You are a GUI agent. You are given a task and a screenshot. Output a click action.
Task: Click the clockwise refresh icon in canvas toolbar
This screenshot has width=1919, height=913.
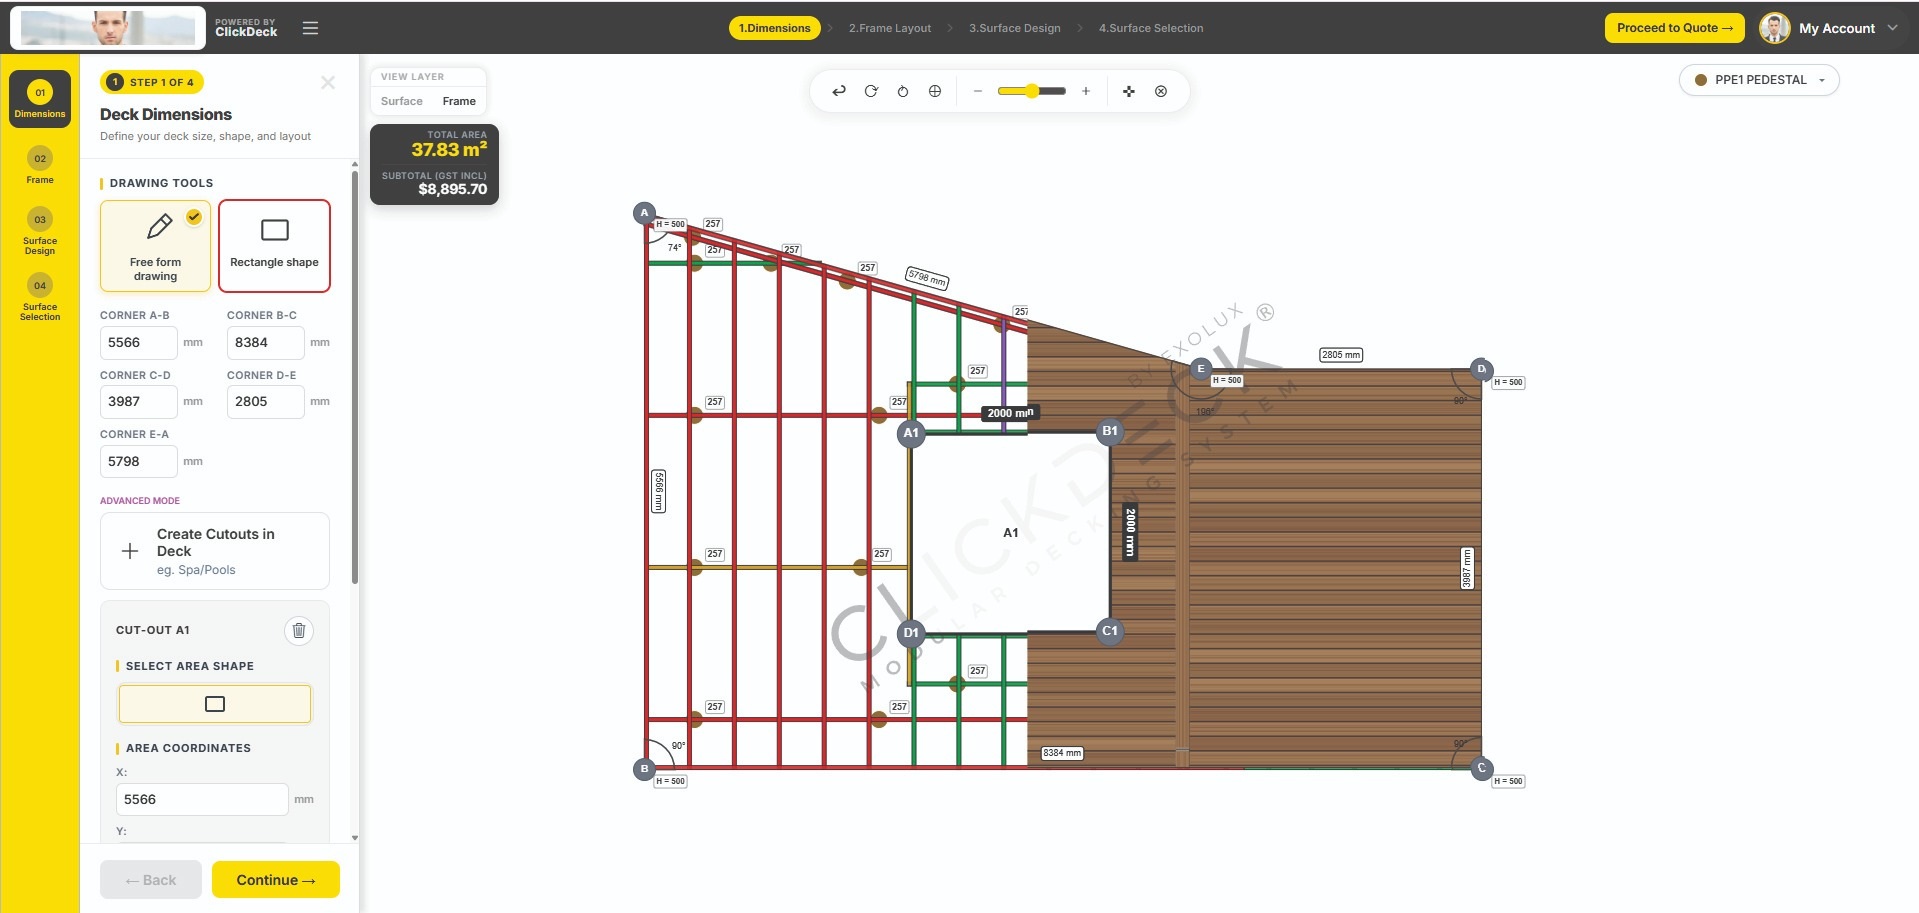pos(871,91)
